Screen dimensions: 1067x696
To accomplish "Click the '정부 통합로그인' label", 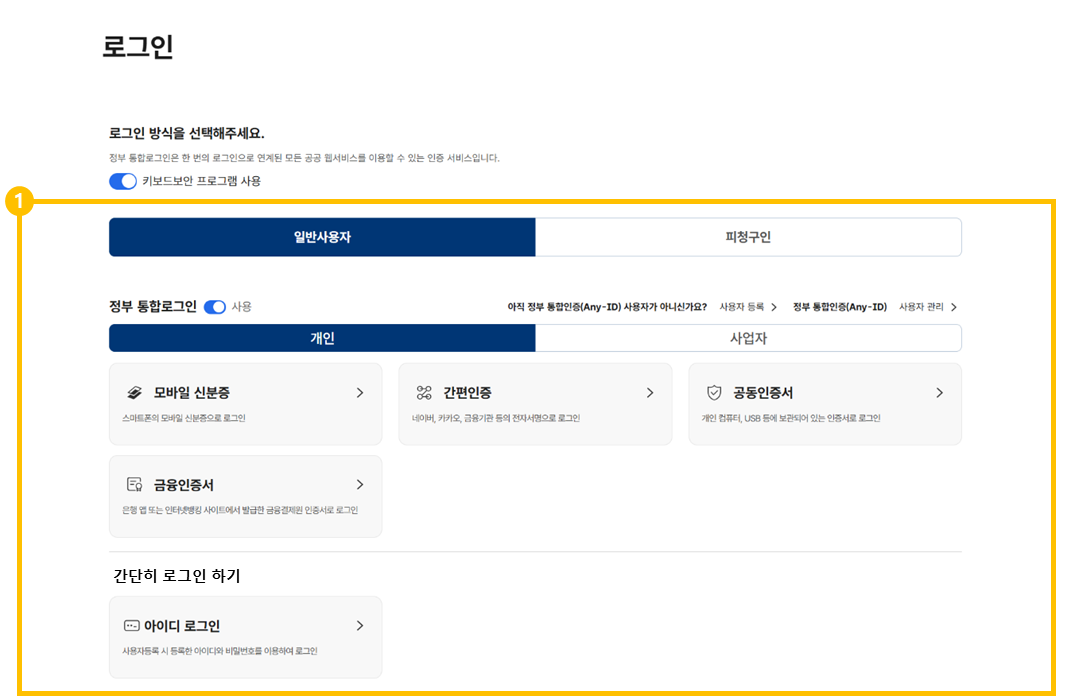I will (x=153, y=307).
